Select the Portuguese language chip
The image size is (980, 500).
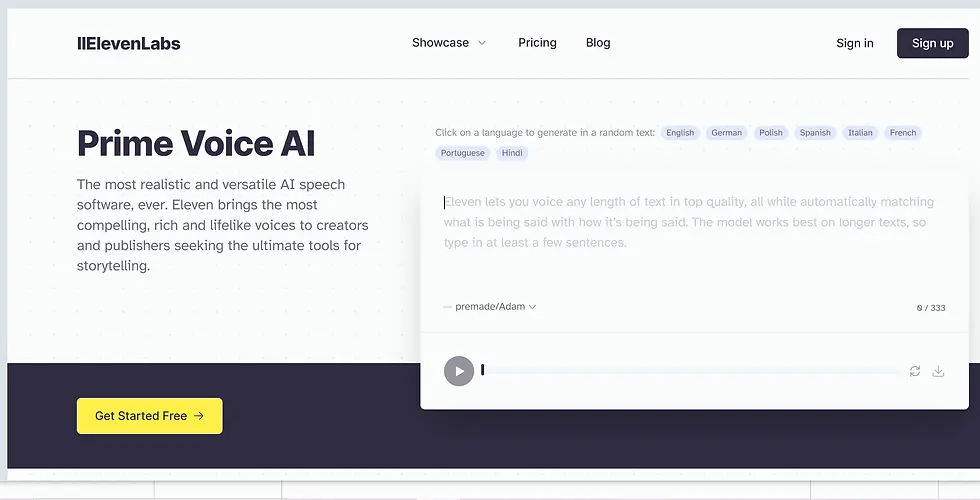[462, 152]
